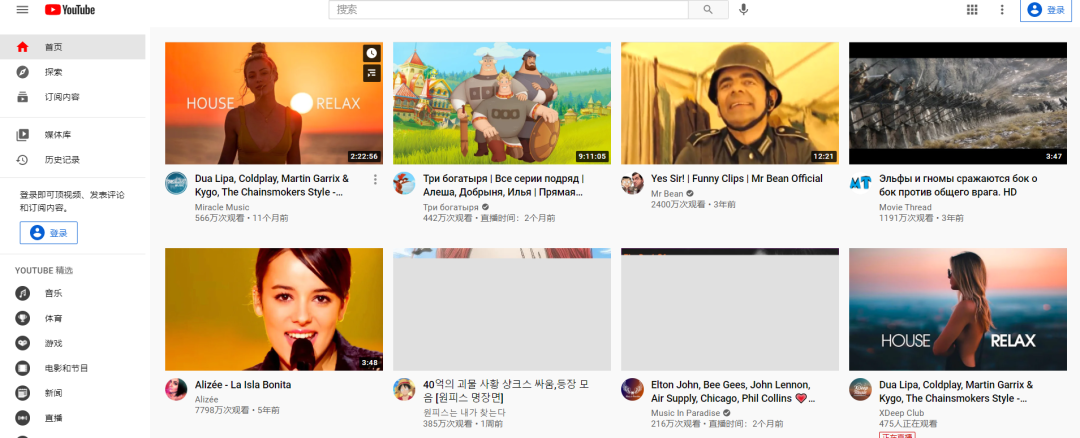
Task: Open title 'Alizée - La Isla Bonita'
Action: click(243, 385)
